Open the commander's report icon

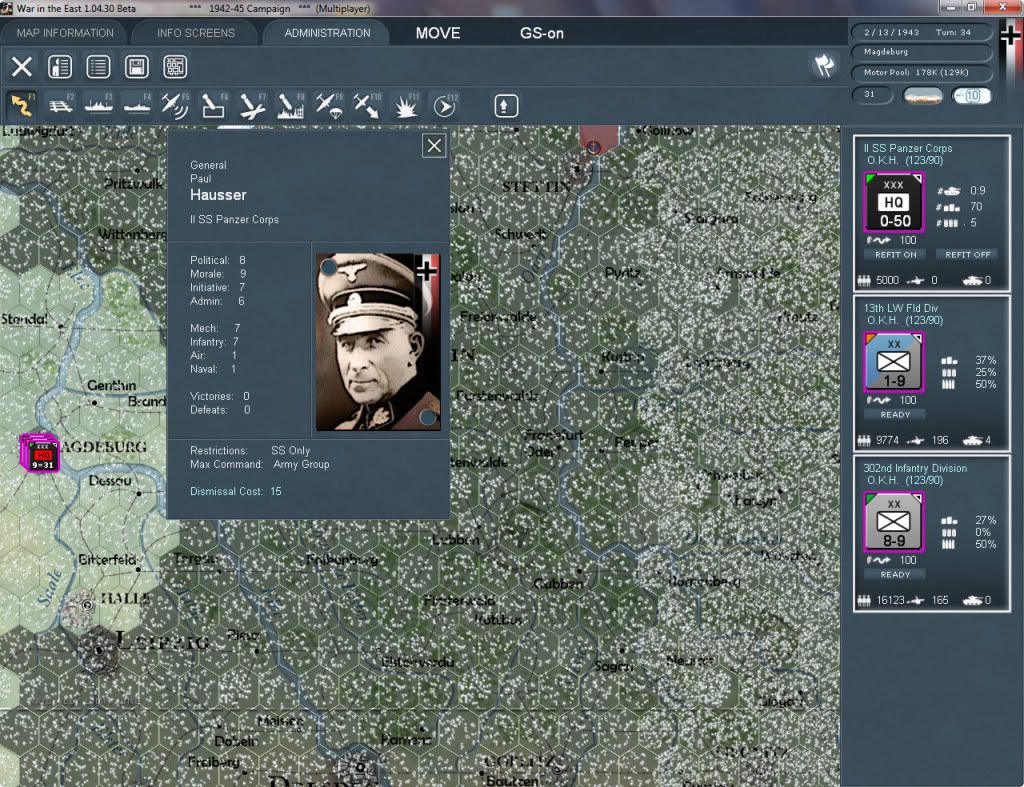[x=60, y=67]
